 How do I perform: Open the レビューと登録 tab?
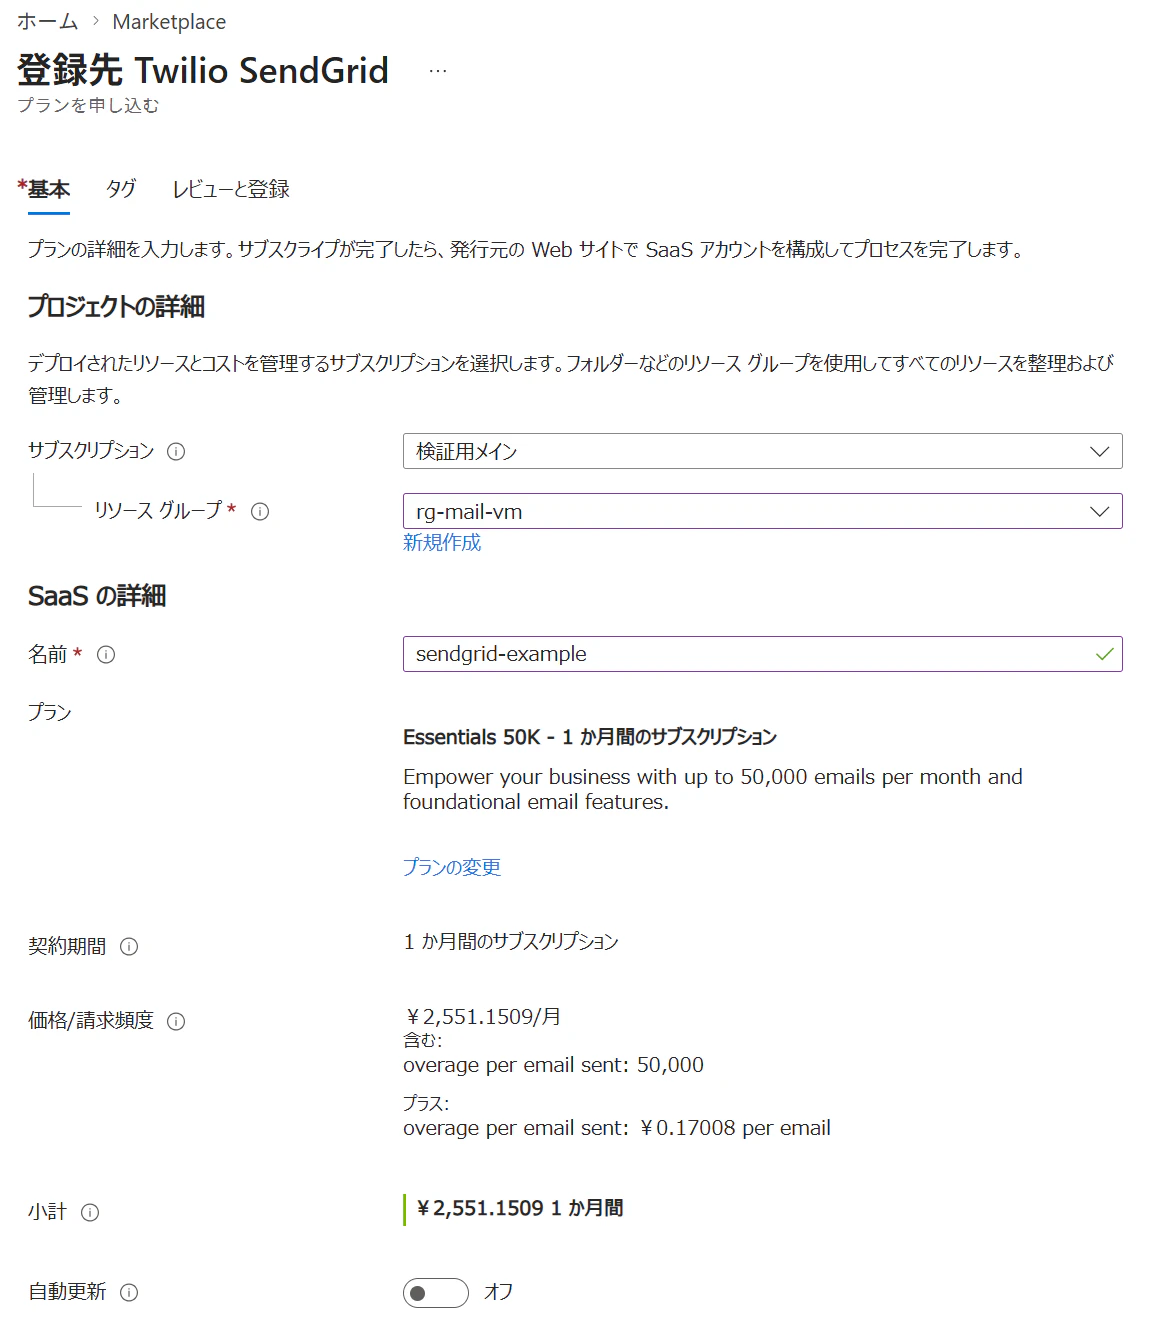tap(231, 190)
